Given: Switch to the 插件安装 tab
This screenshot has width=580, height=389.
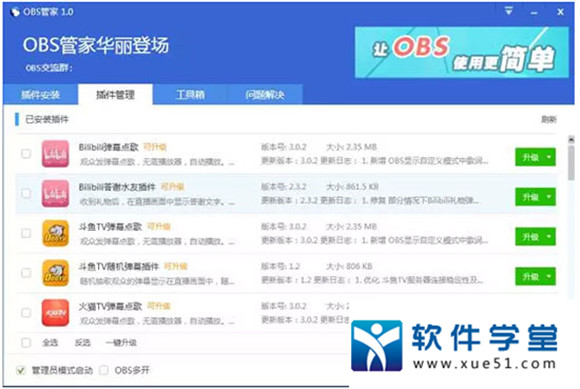Looking at the screenshot, I should coord(40,95).
